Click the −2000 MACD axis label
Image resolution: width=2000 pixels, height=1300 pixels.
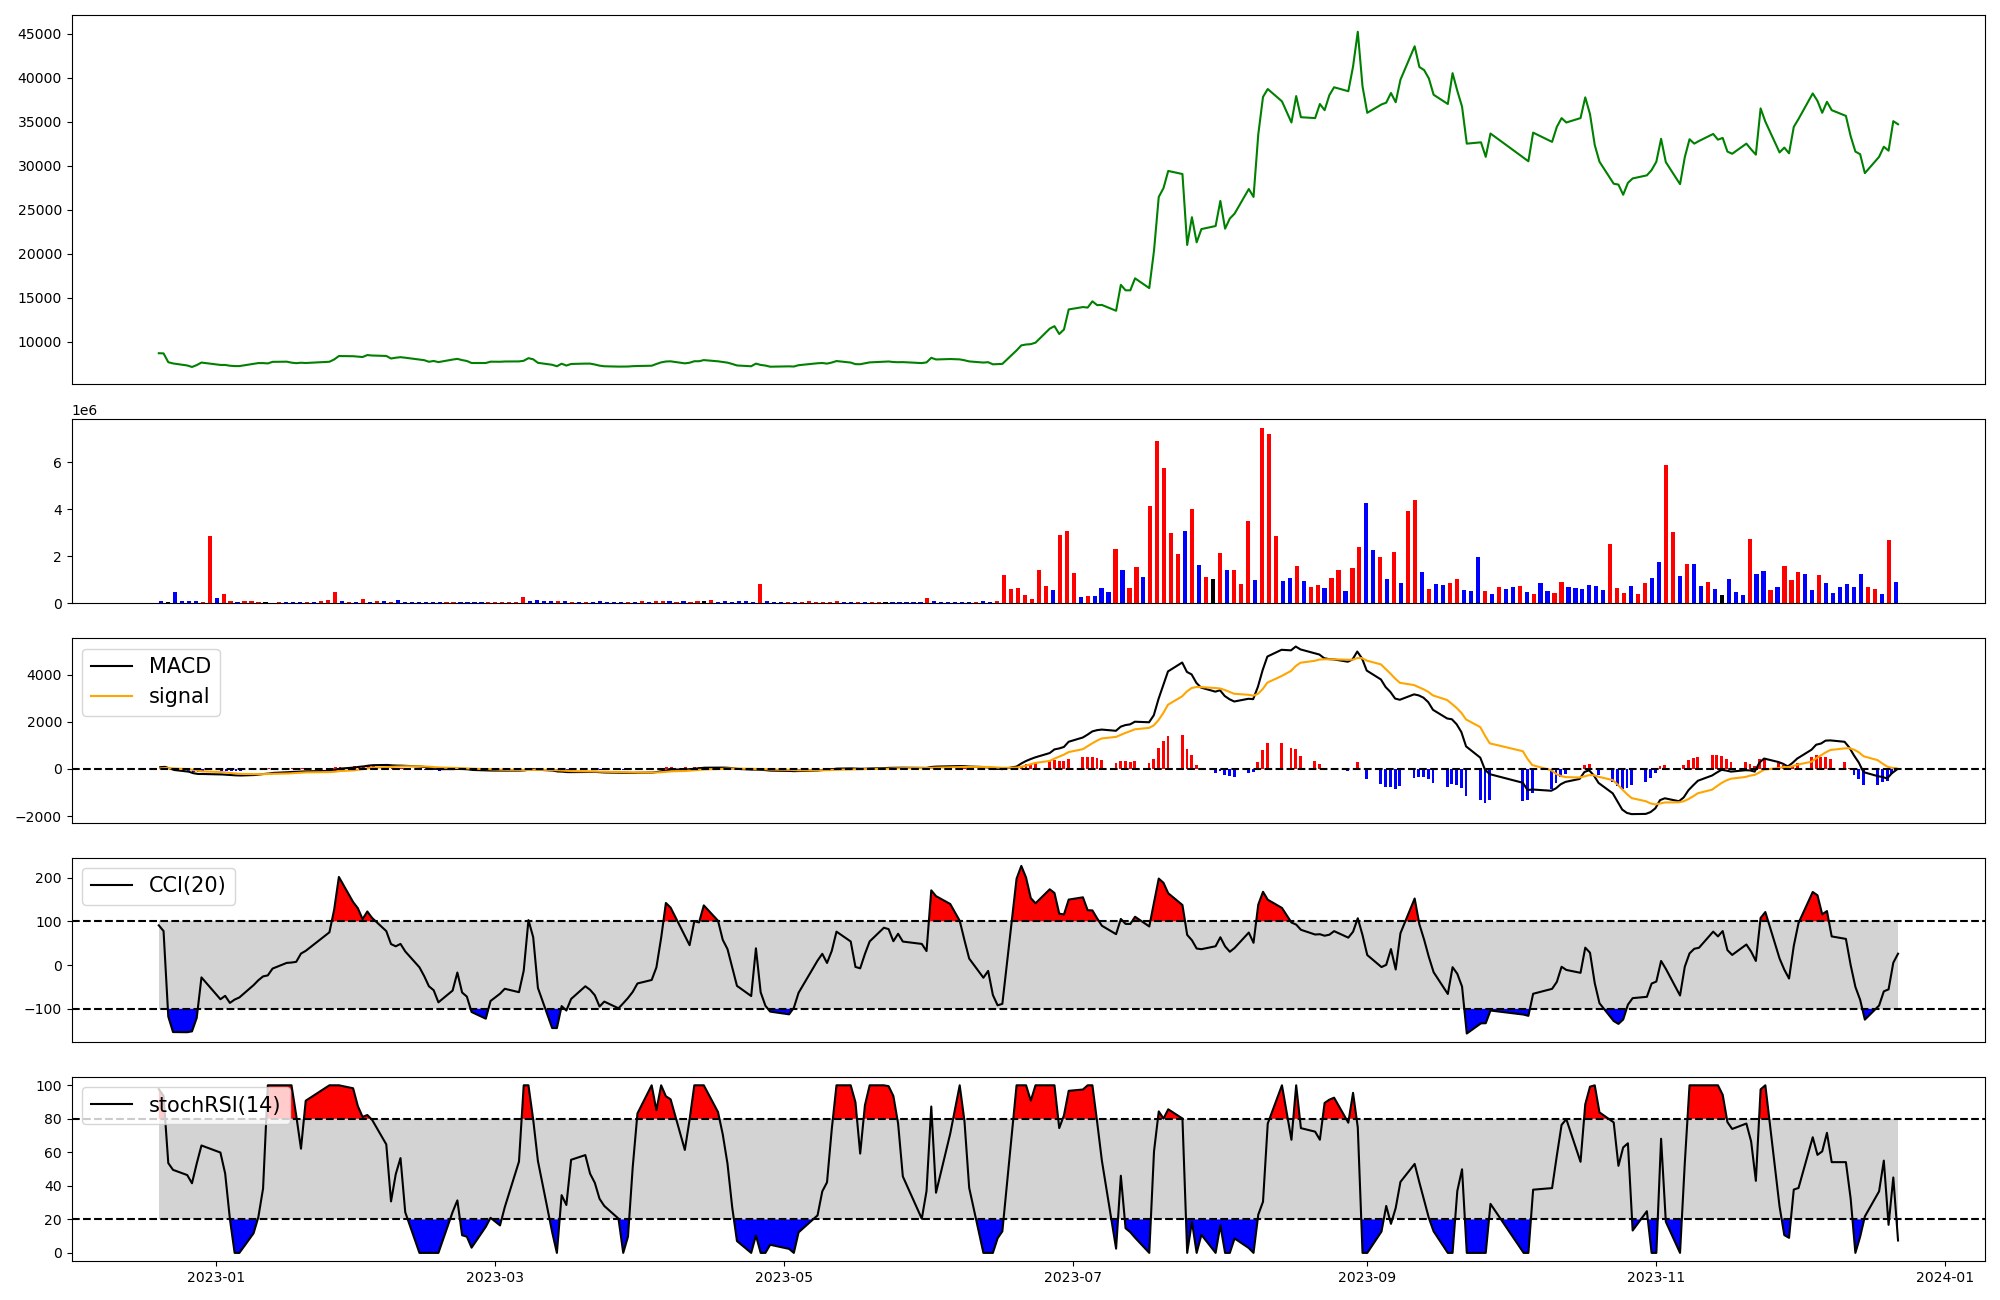point(36,817)
